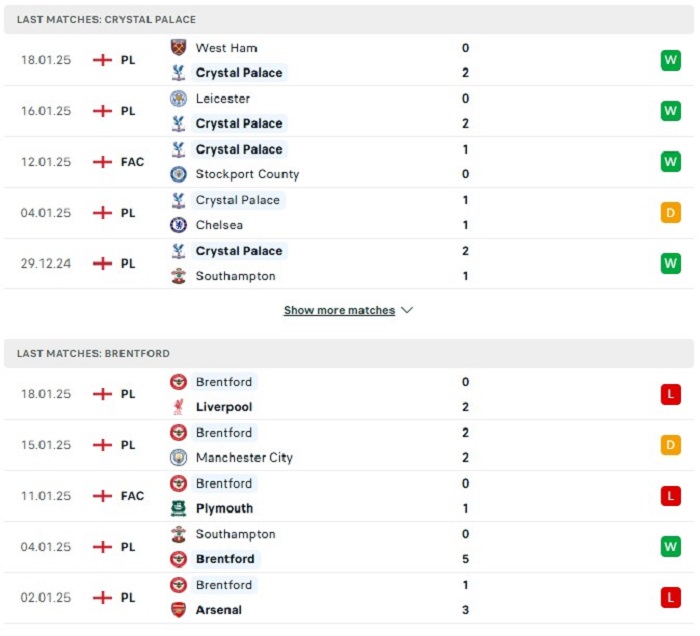Click the Plymouth crest icon

pos(179,508)
